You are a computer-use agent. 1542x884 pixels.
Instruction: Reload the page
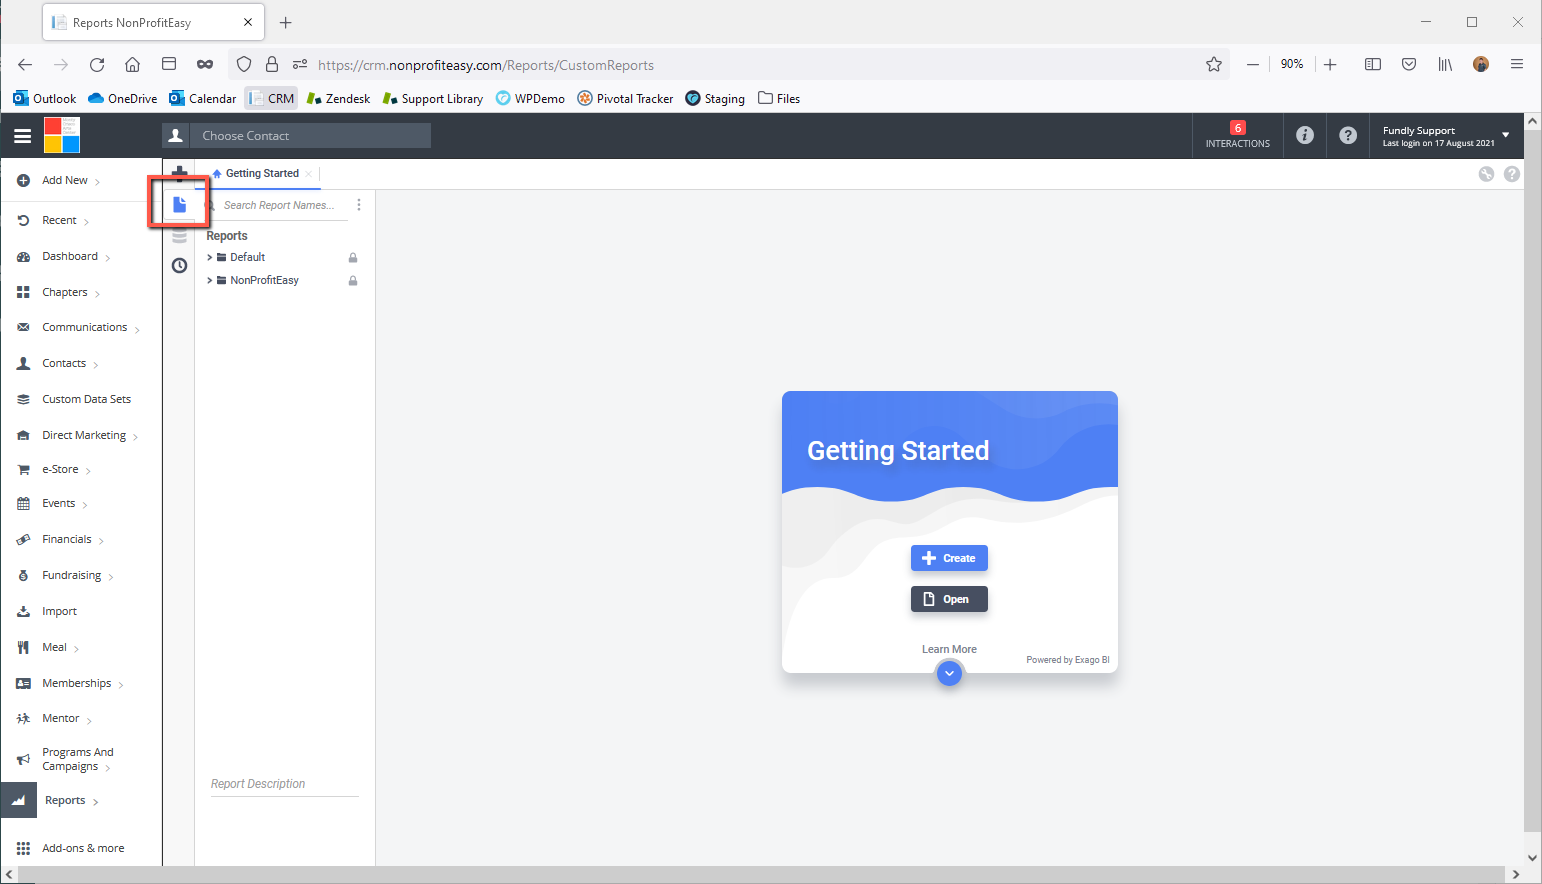pyautogui.click(x=97, y=65)
